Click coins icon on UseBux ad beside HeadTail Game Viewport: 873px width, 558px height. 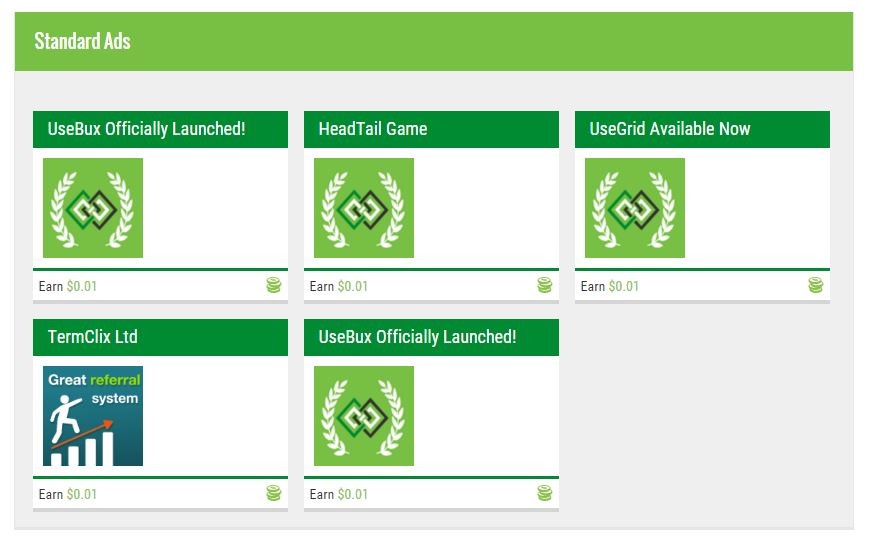tap(273, 285)
